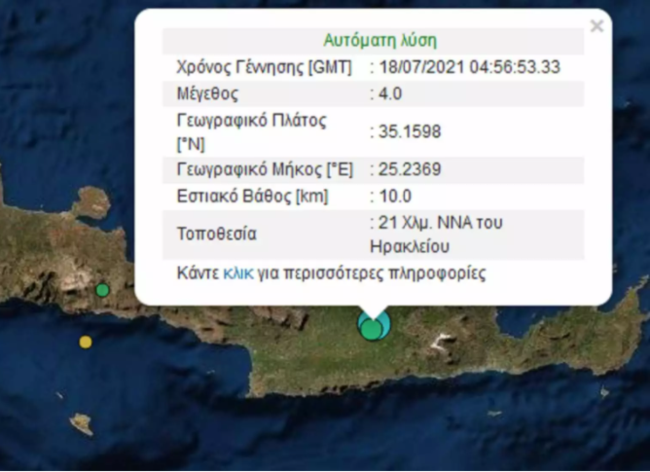Click the 'Τοποθεσία' label

click(217, 234)
